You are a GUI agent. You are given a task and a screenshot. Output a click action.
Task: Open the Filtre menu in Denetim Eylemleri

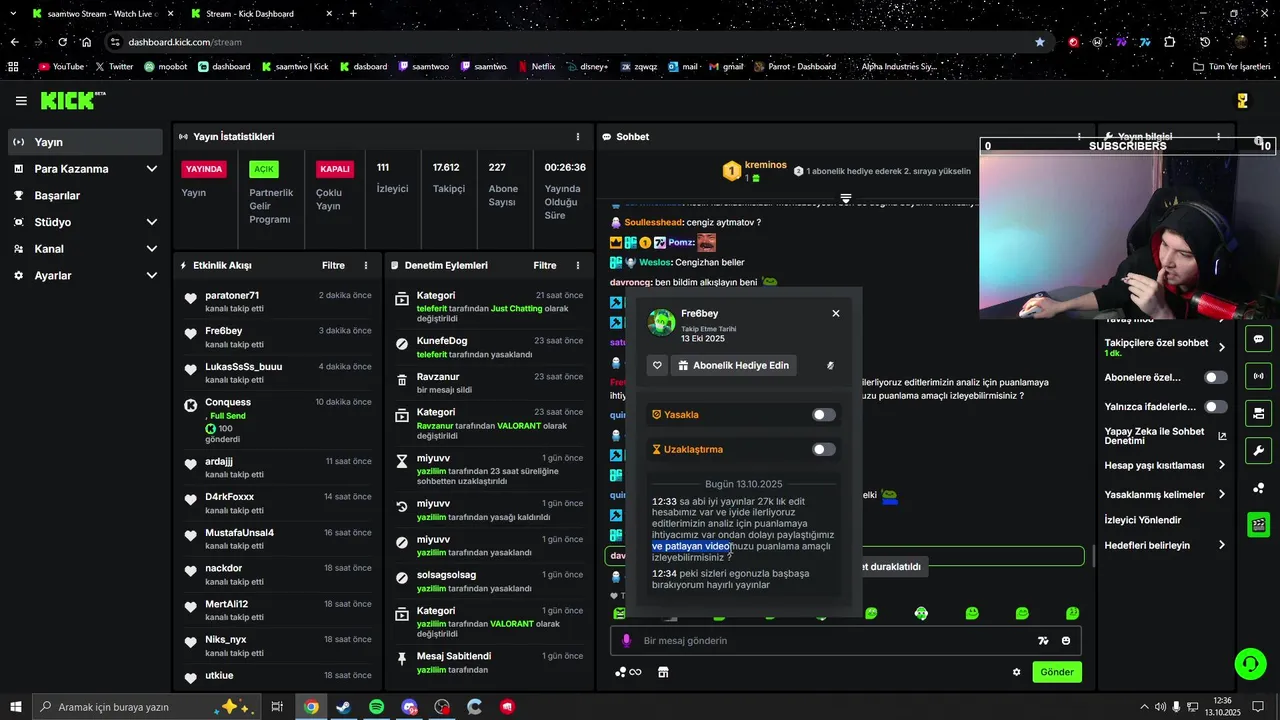tap(545, 266)
